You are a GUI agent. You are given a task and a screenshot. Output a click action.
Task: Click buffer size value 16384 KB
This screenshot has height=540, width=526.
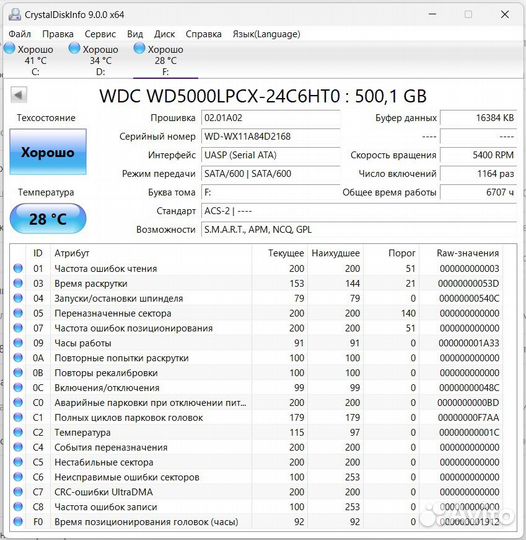click(478, 118)
